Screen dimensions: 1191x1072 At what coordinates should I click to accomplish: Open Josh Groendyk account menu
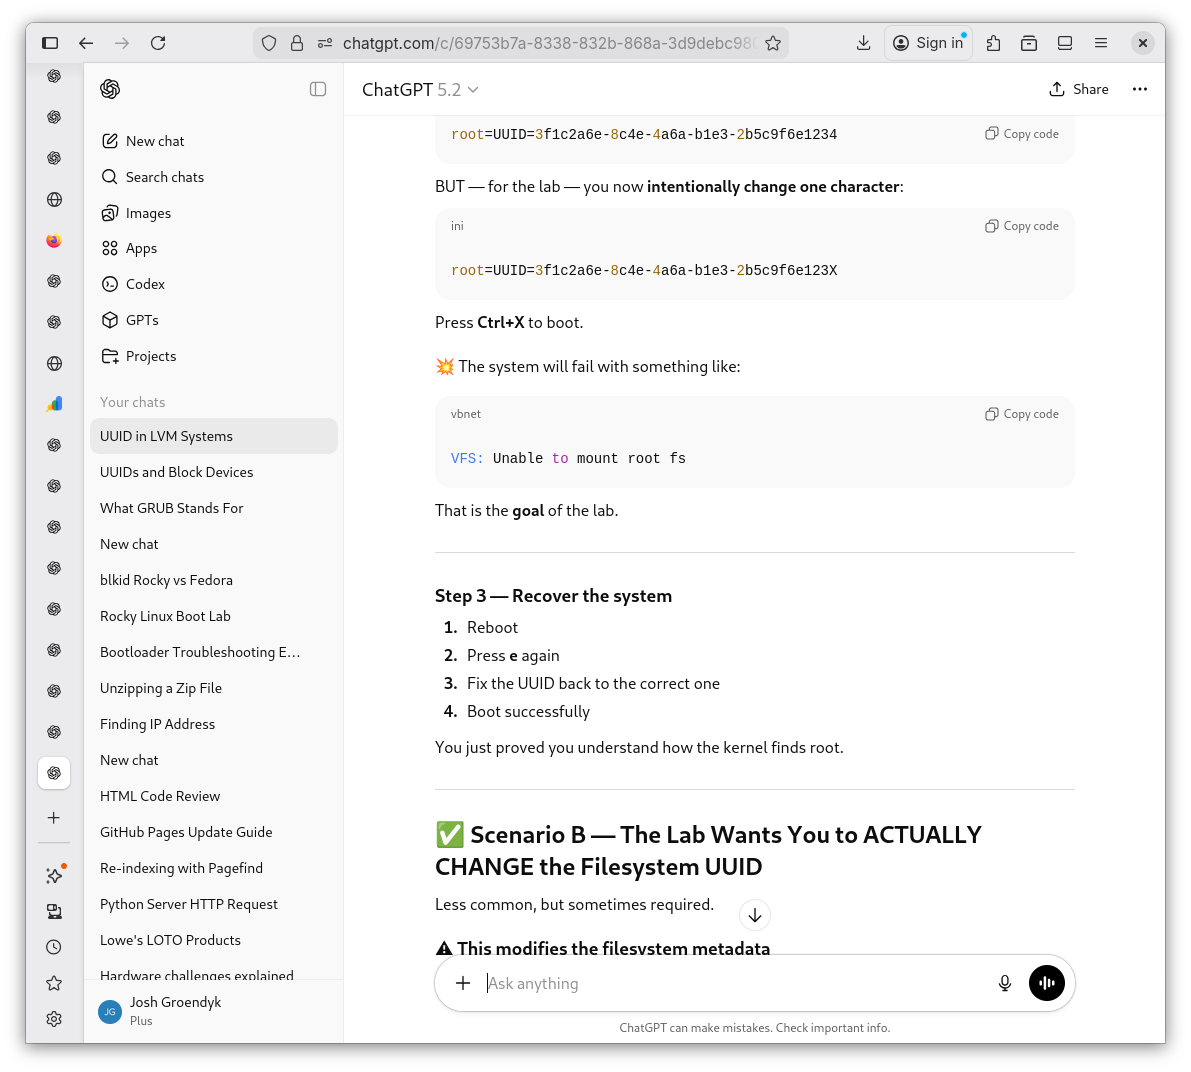175,1010
